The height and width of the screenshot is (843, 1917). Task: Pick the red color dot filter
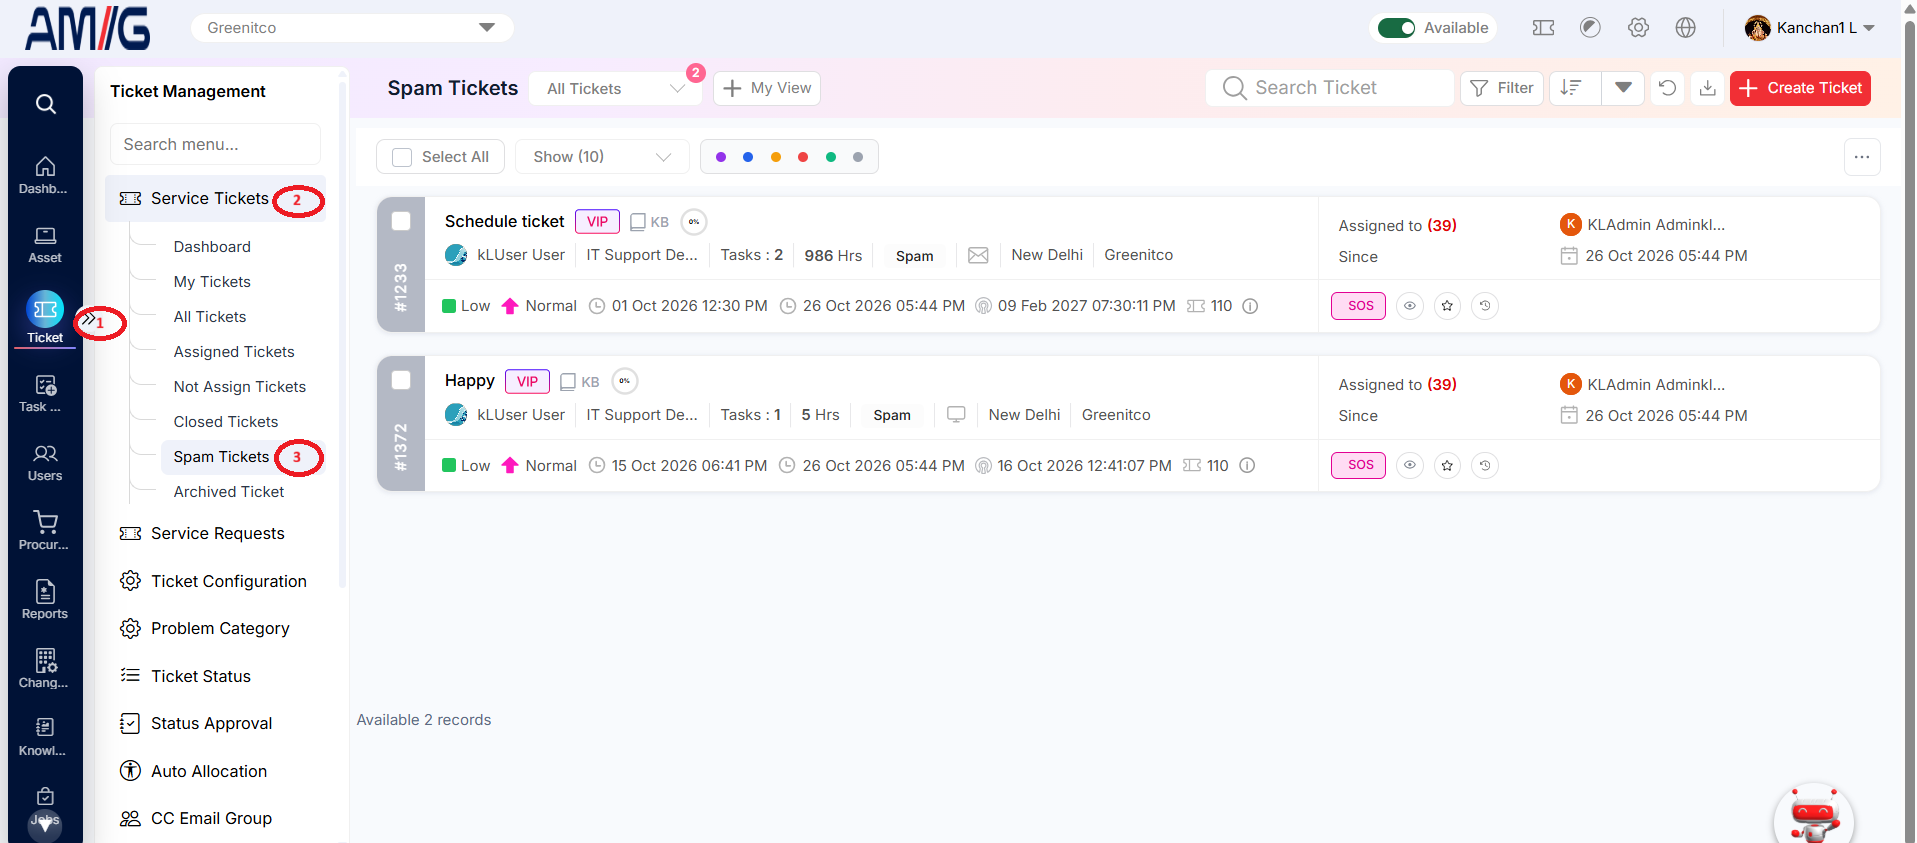803,157
